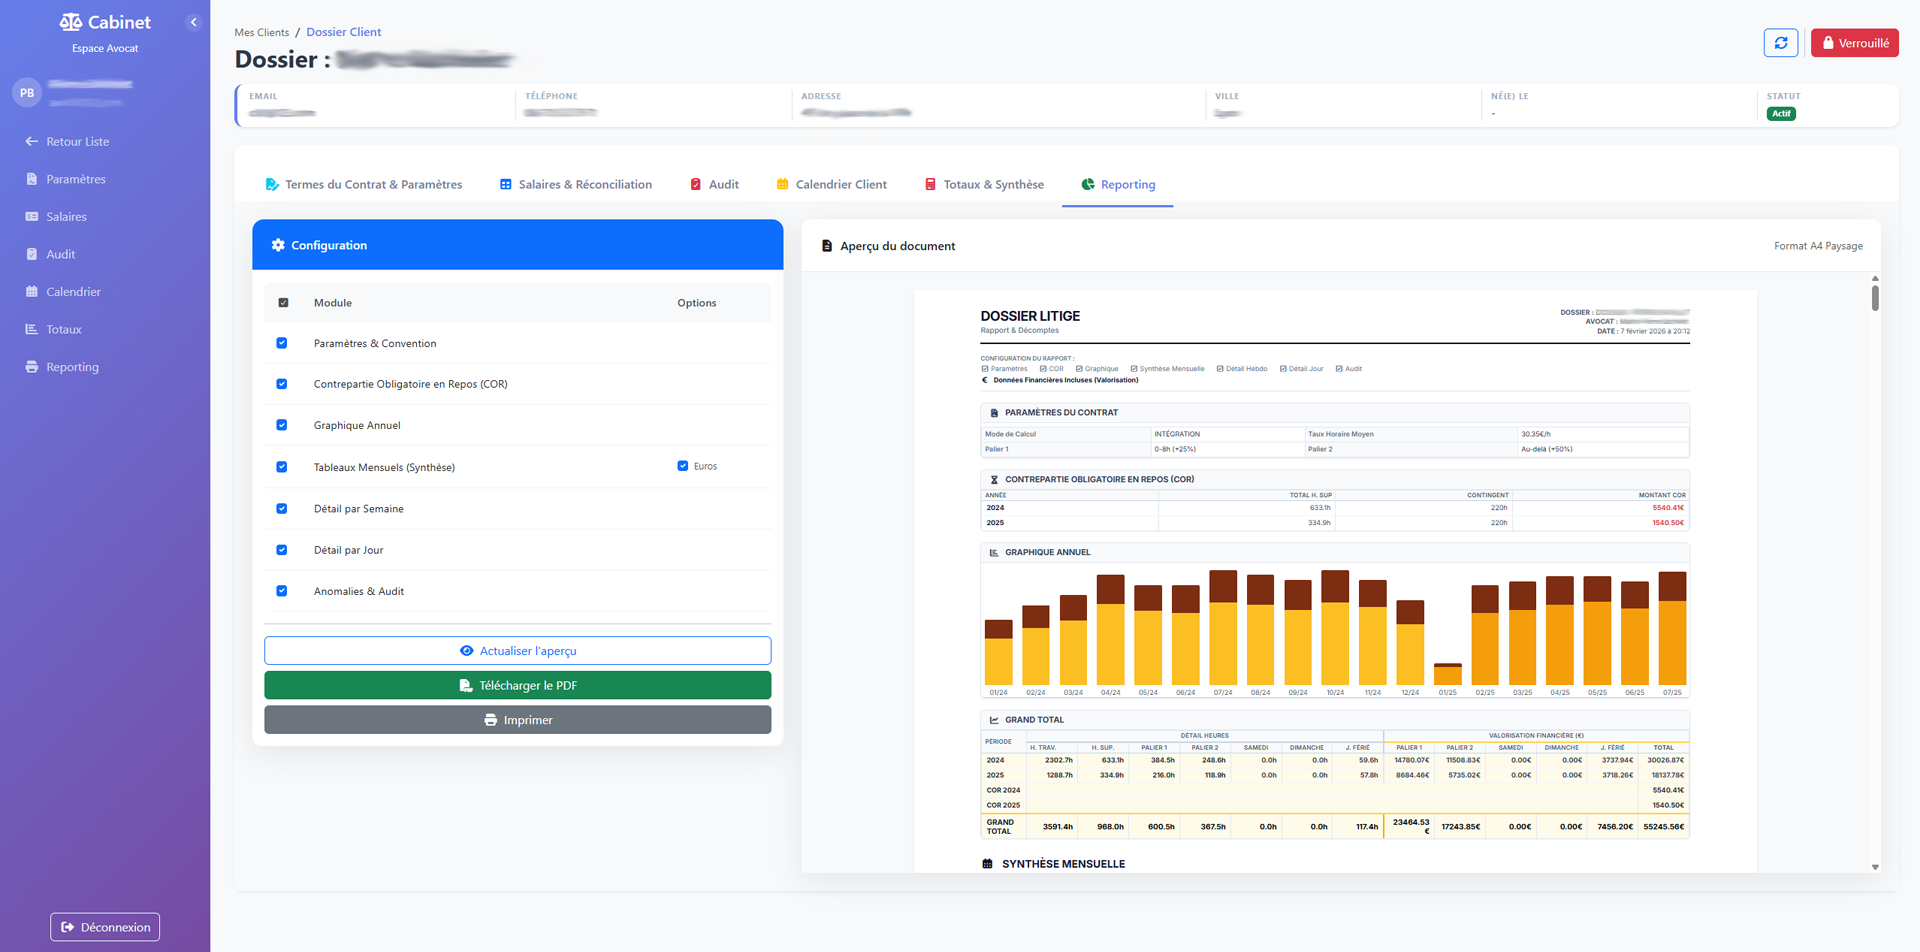This screenshot has width=1920, height=952.
Task: Click the Cabinet scales logo icon
Action: tap(71, 22)
